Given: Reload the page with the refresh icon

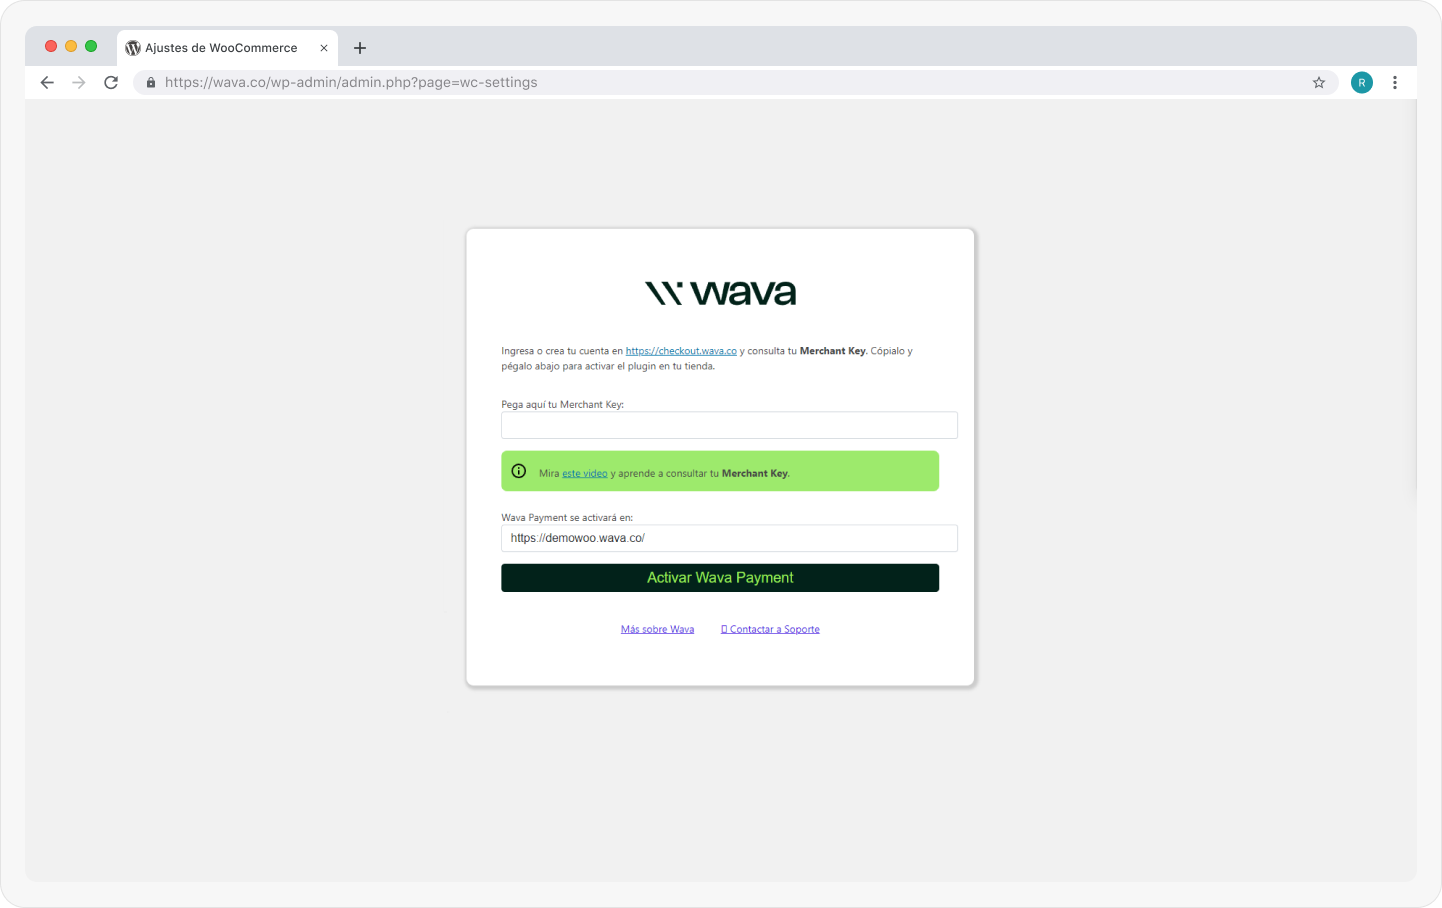Looking at the screenshot, I should click(111, 83).
